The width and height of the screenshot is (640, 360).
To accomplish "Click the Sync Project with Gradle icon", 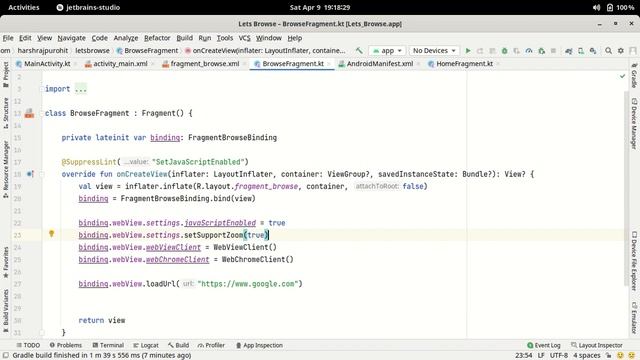I will coord(568,51).
